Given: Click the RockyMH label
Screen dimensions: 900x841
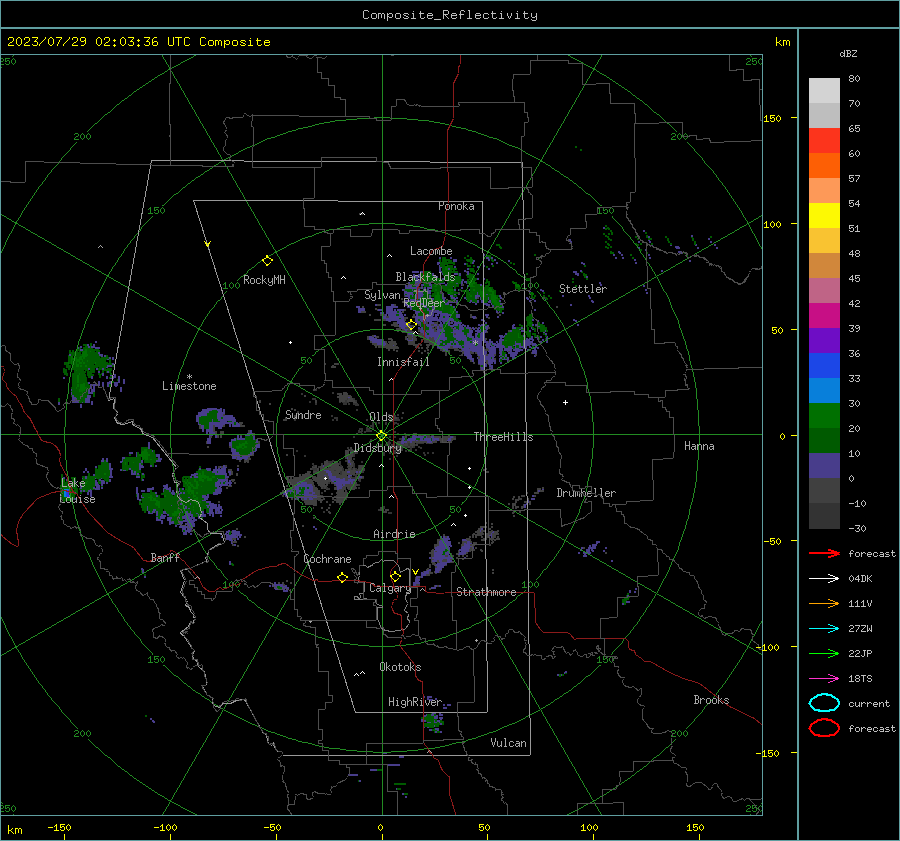Looking at the screenshot, I should pyautogui.click(x=264, y=280).
